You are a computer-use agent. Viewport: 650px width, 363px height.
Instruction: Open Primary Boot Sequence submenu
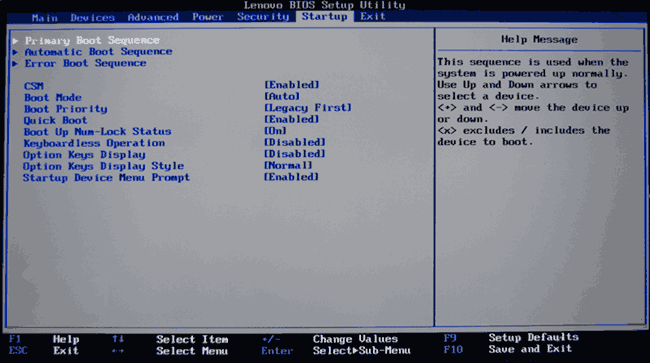(92, 40)
